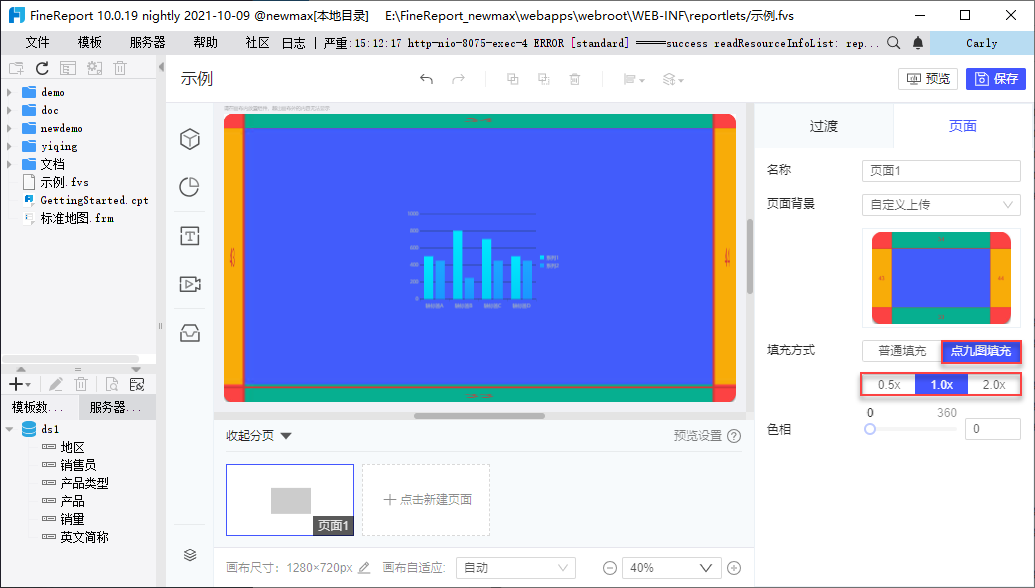This screenshot has height=588, width=1035.
Task: Click the 点击新建页面 placeholder
Action: coord(426,500)
